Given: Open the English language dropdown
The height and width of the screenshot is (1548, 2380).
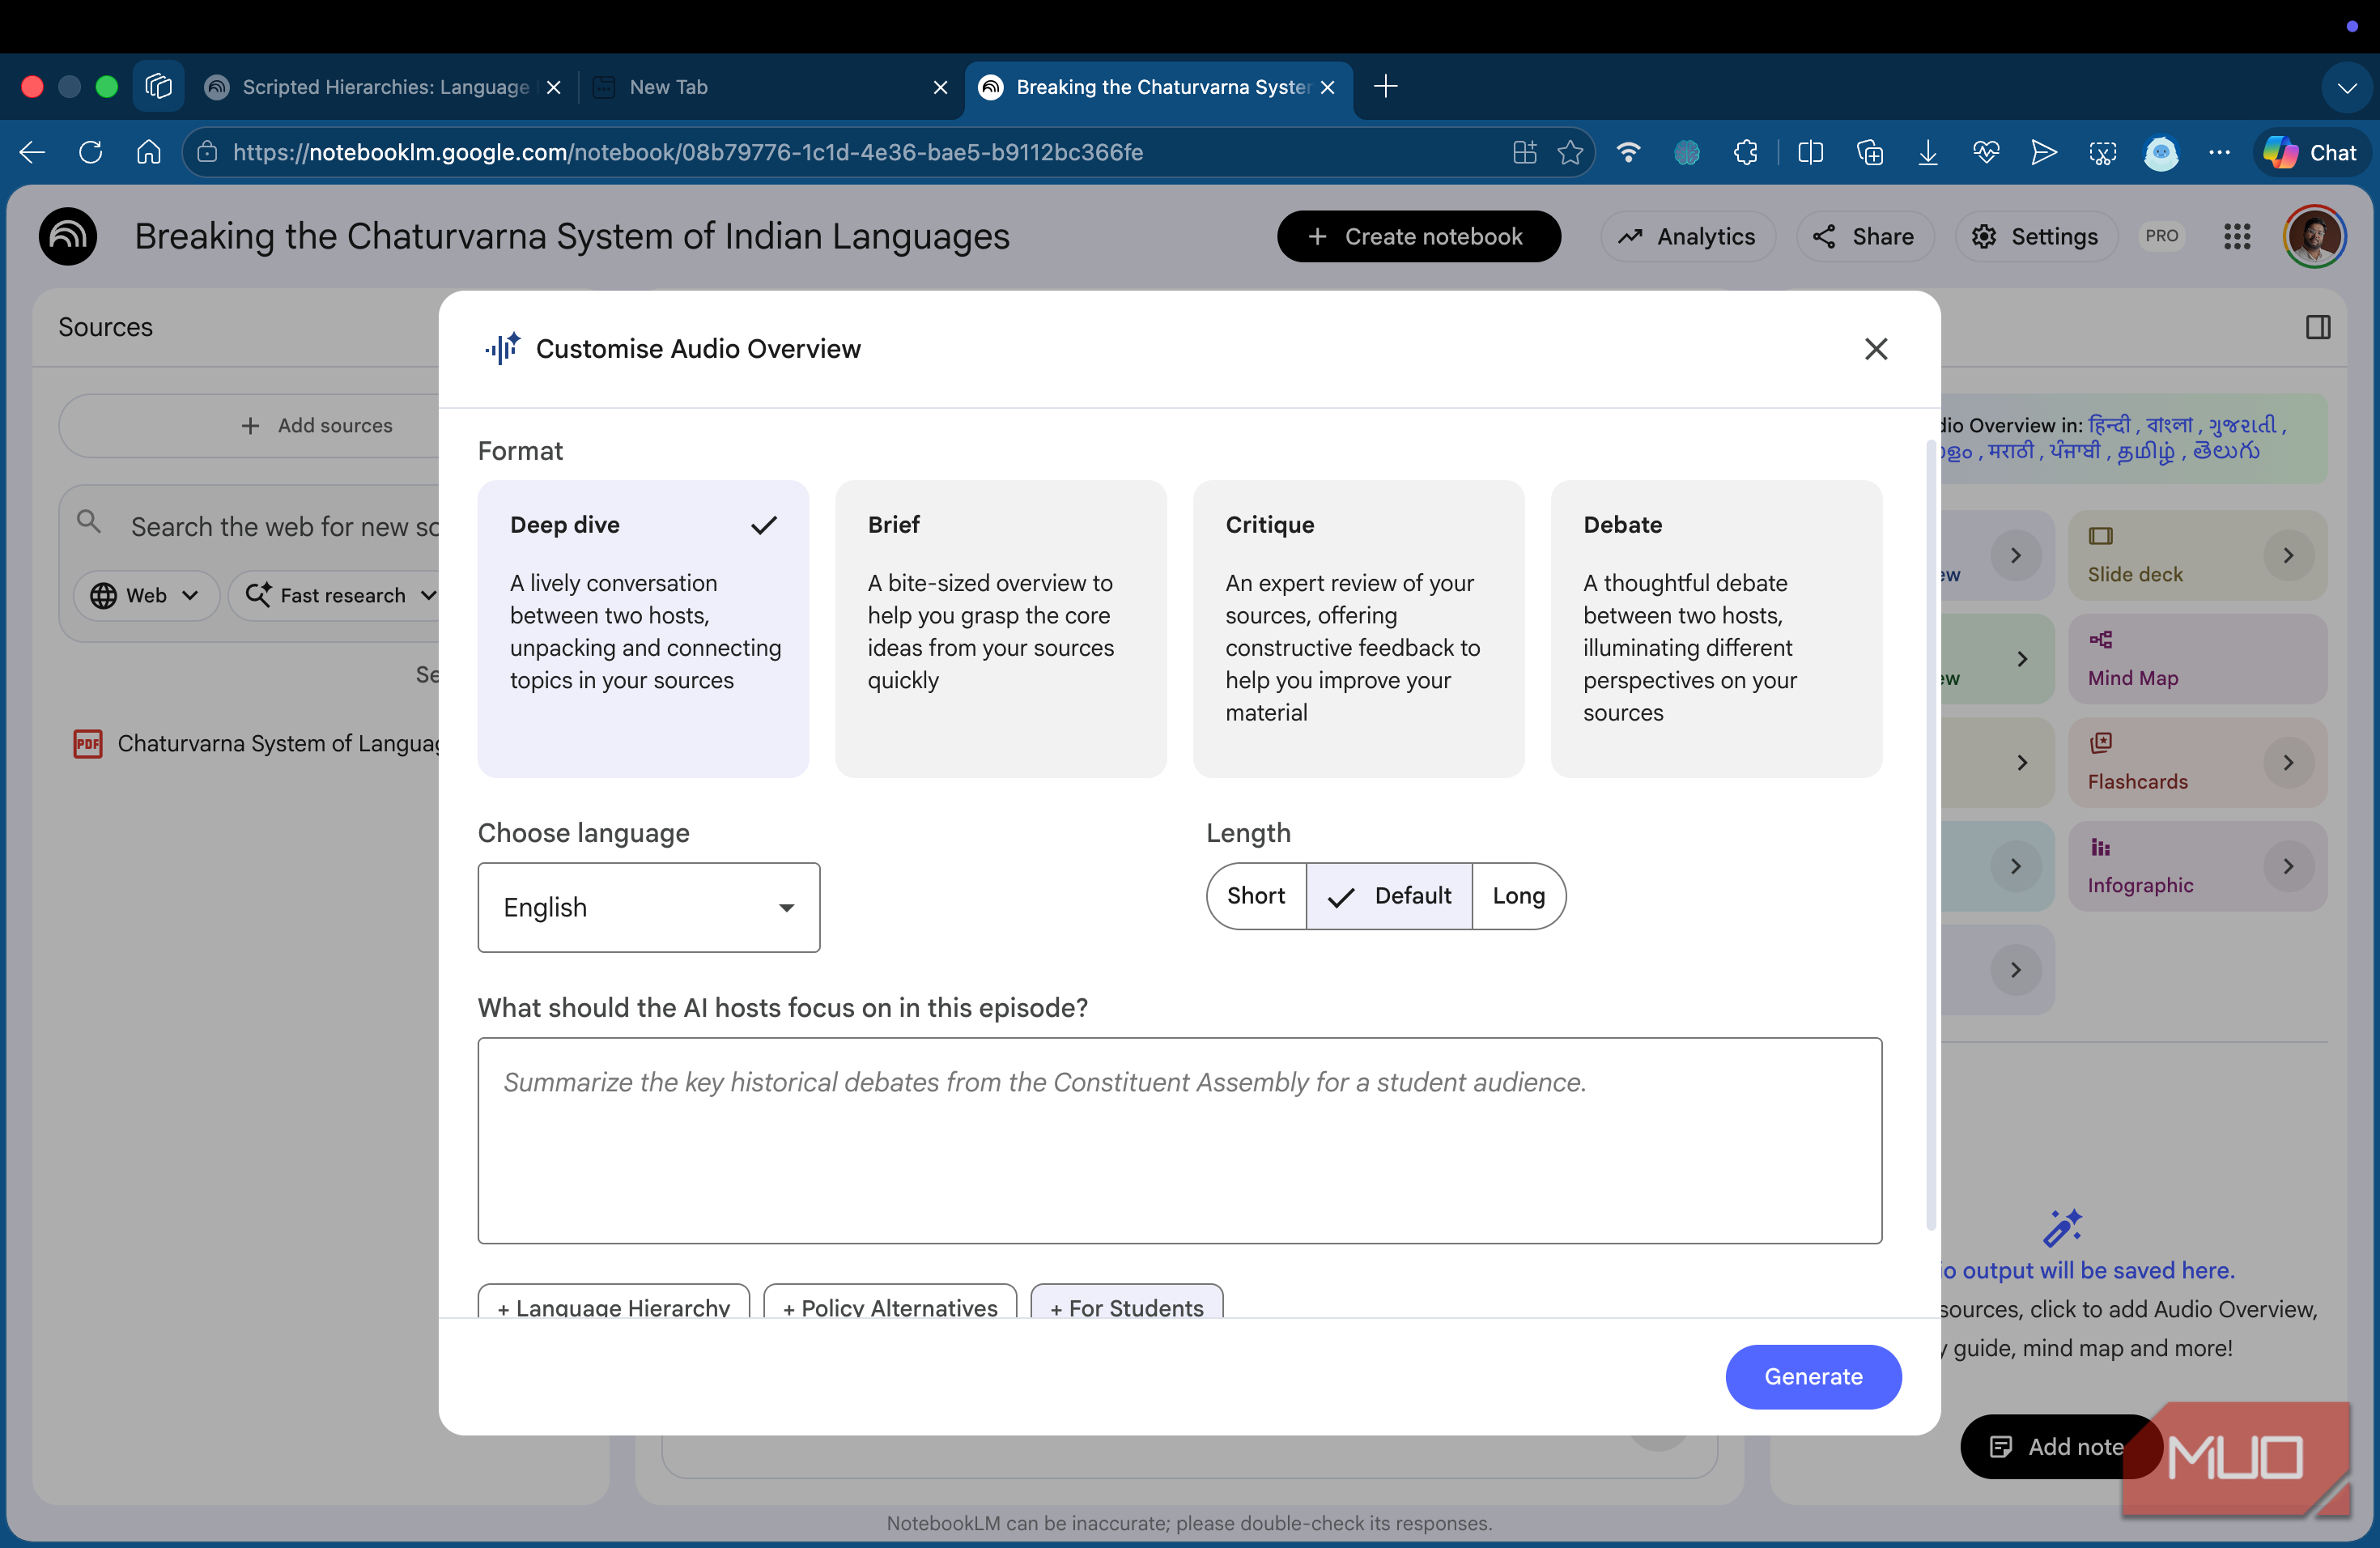Looking at the screenshot, I should [x=649, y=907].
